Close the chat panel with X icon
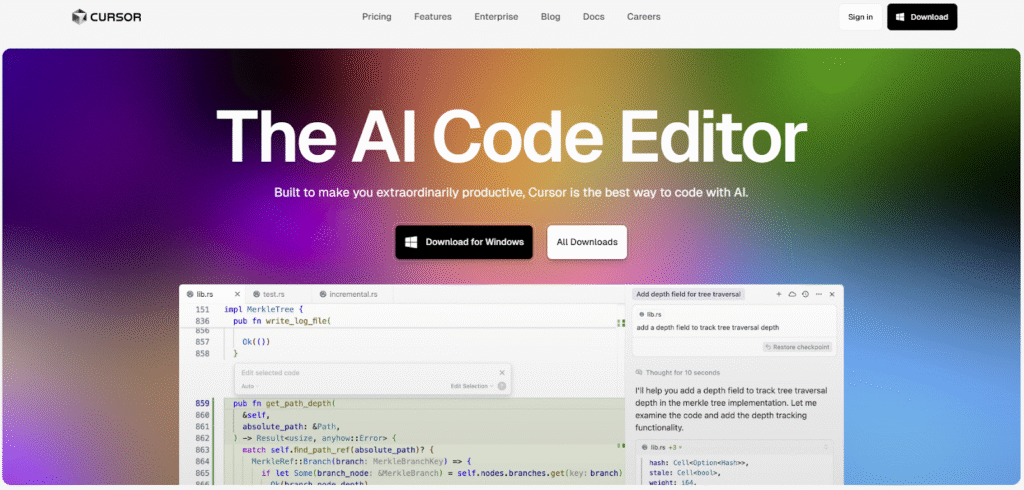This screenshot has width=1024, height=490. (832, 295)
